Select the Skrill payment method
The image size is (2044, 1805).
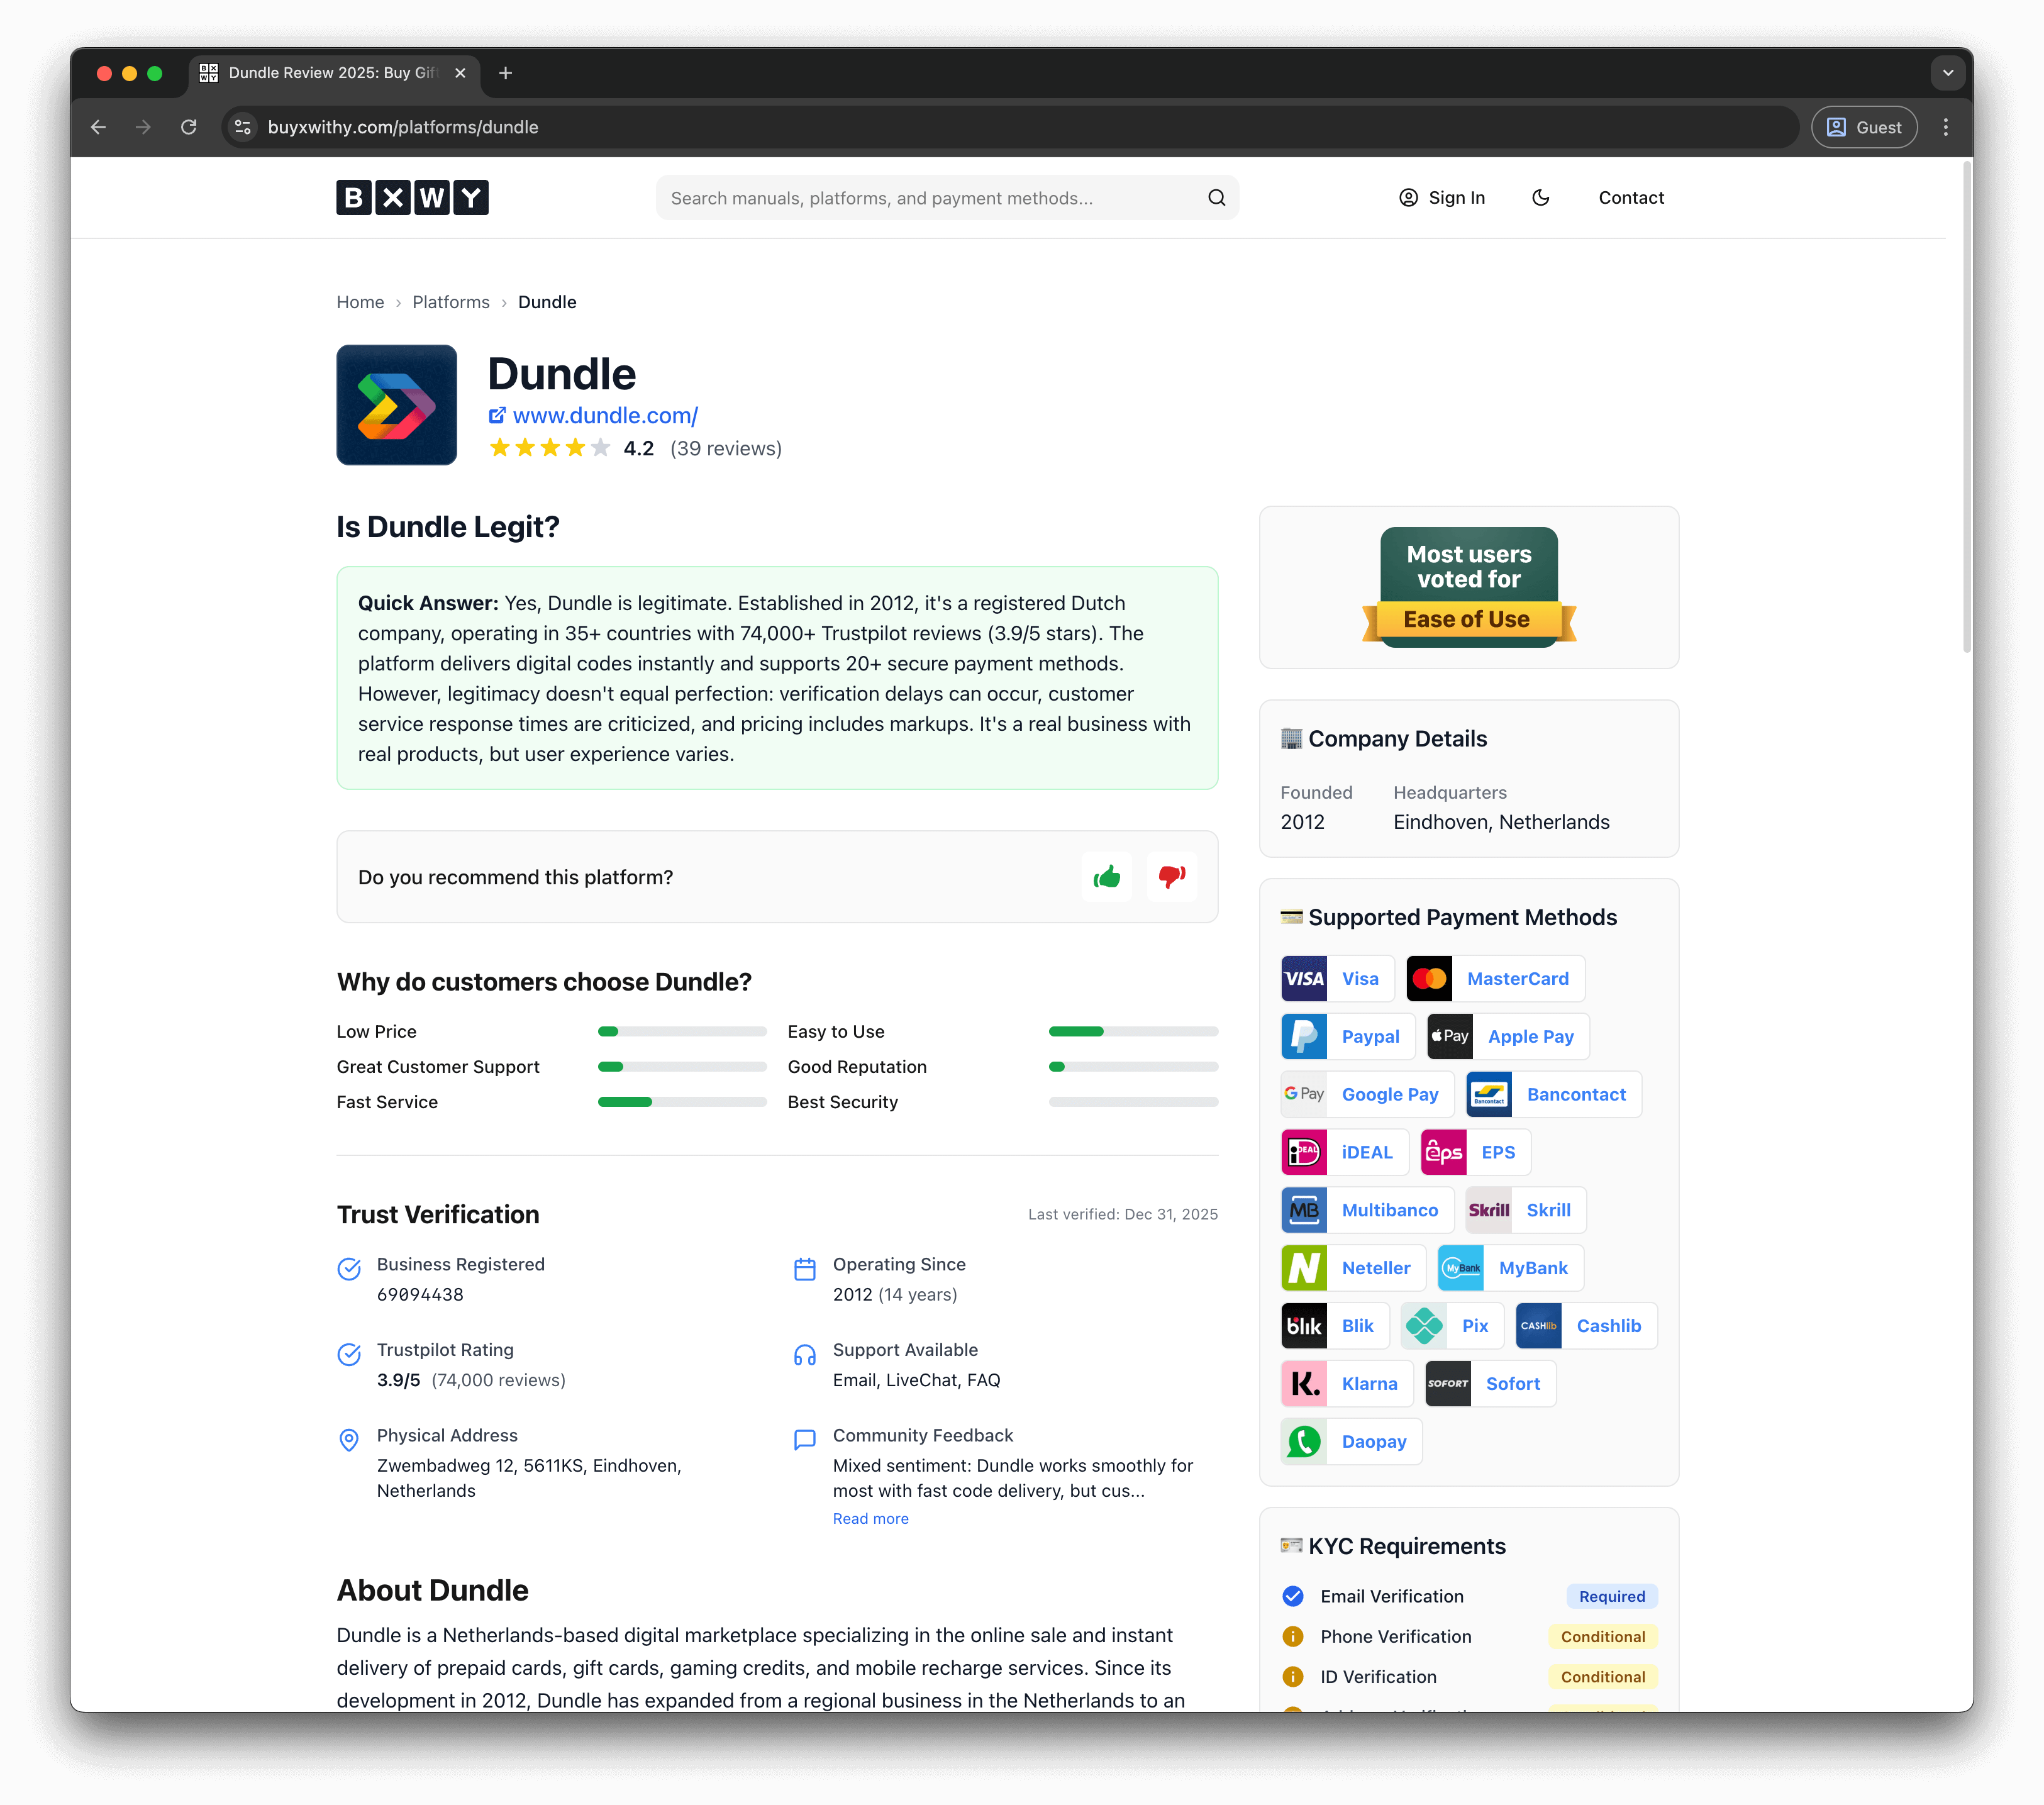(1489, 1209)
